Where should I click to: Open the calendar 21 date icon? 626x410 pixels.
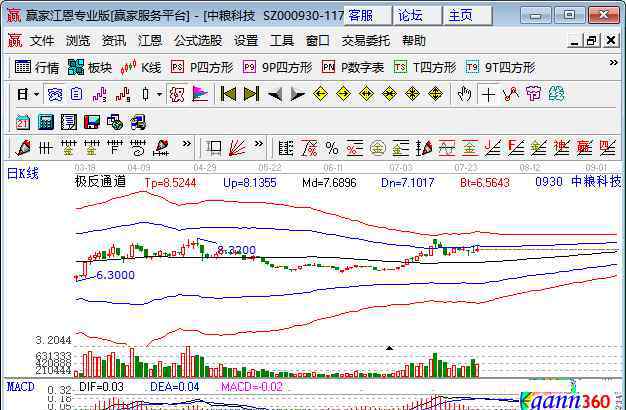pyautogui.click(x=23, y=122)
